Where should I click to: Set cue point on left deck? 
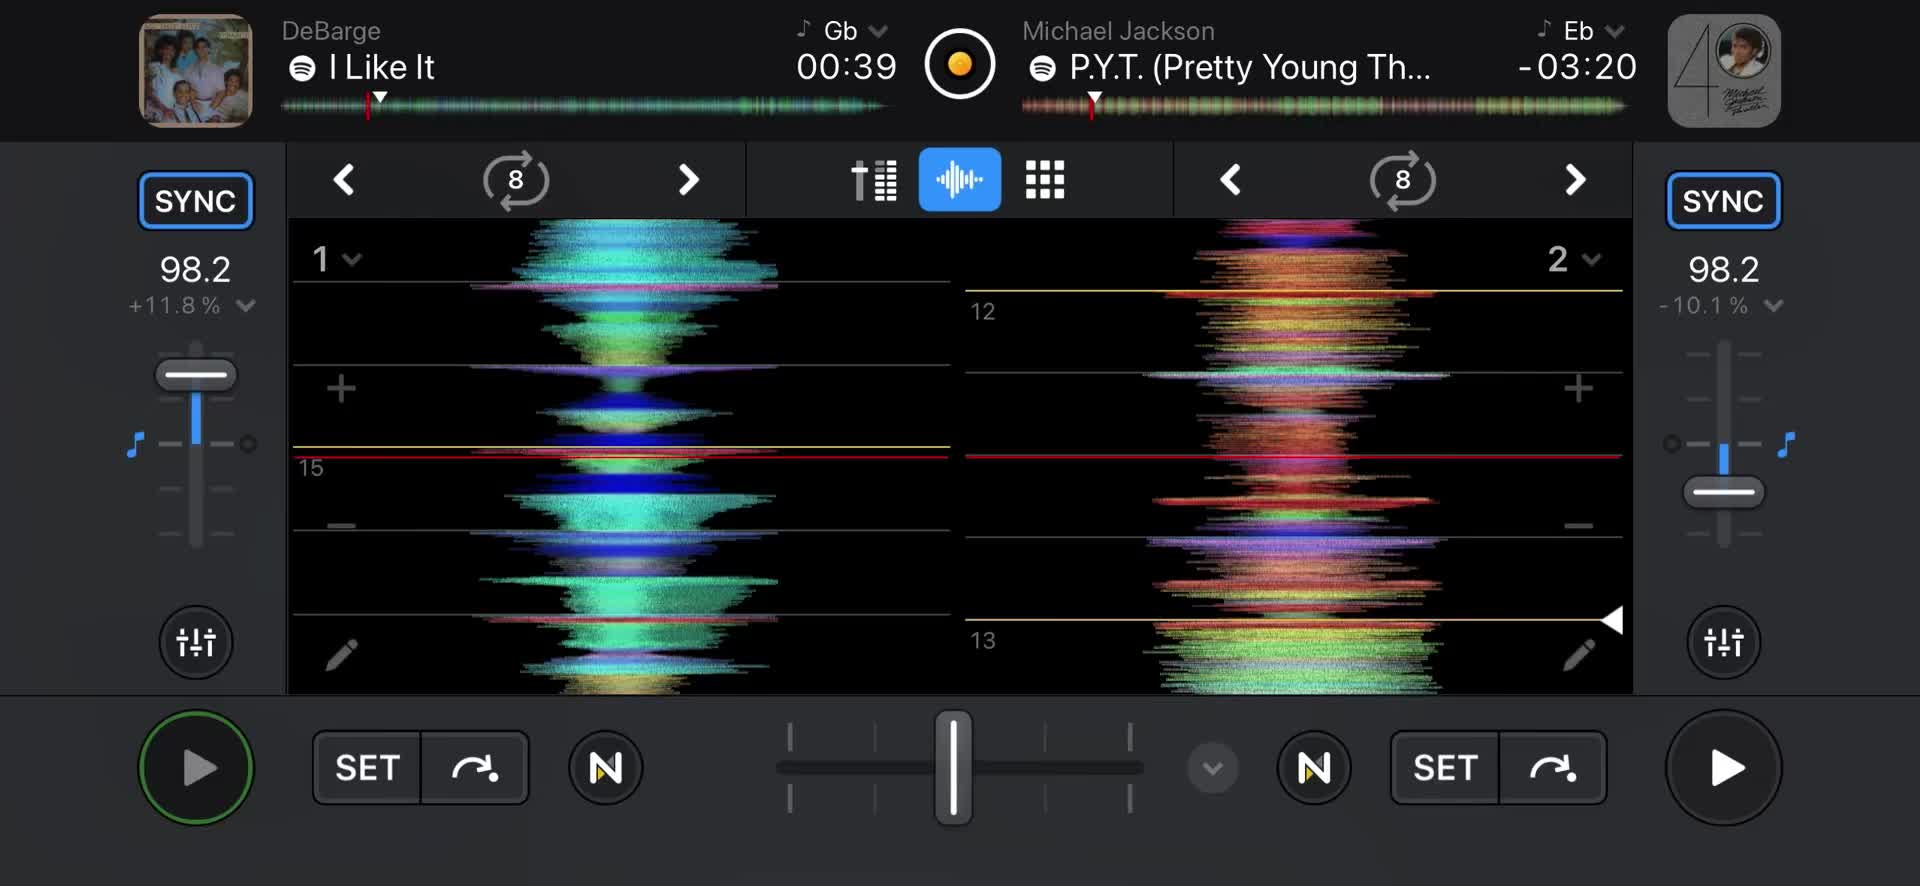click(367, 768)
